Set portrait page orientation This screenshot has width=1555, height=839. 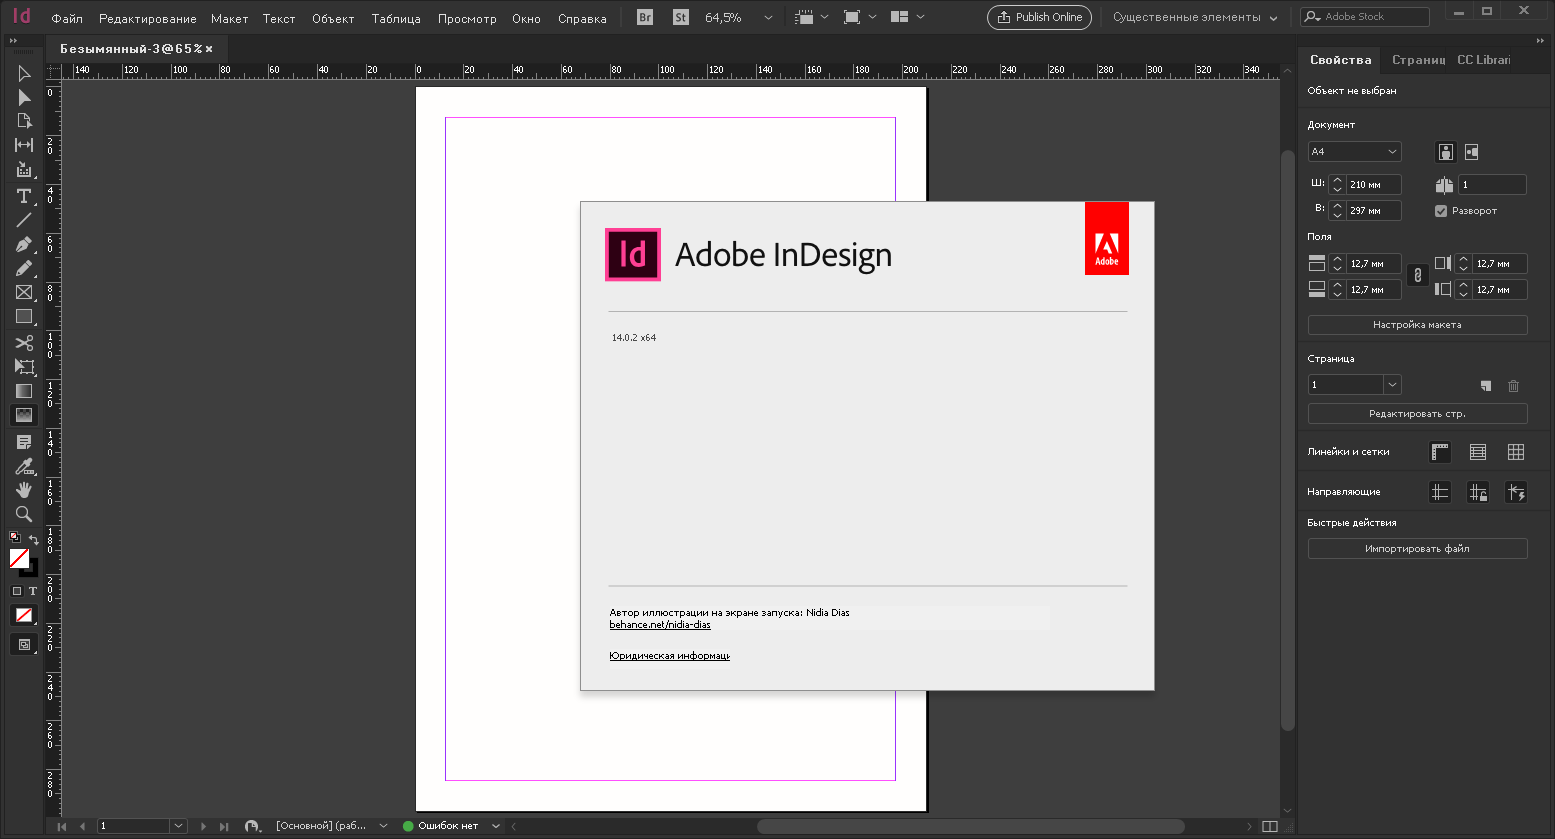click(1446, 152)
